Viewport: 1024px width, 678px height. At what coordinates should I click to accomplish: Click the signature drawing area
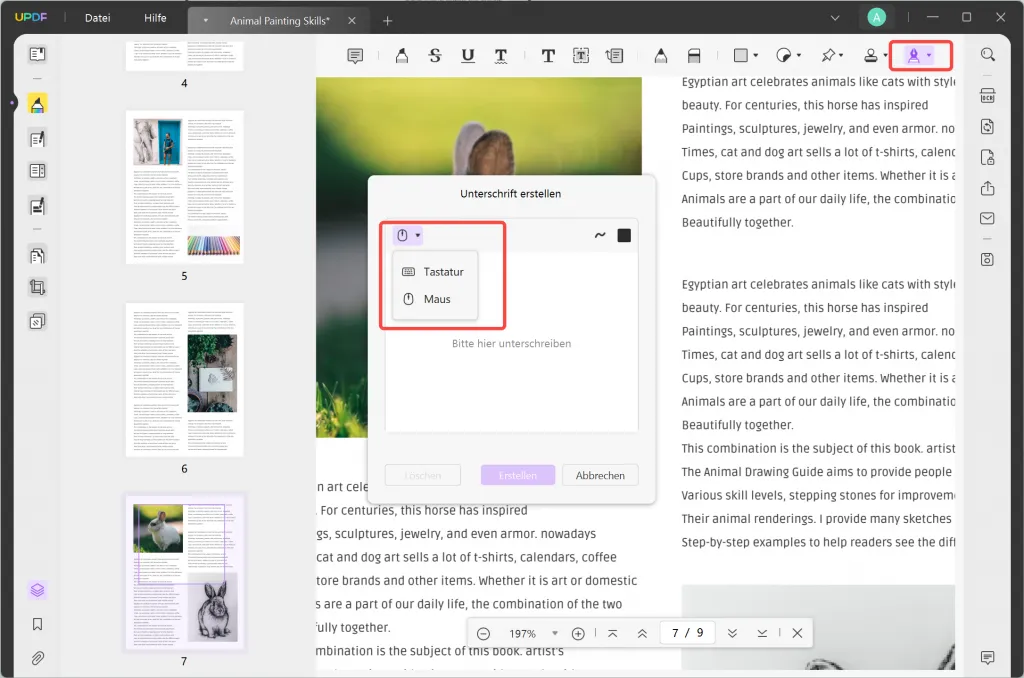point(511,342)
